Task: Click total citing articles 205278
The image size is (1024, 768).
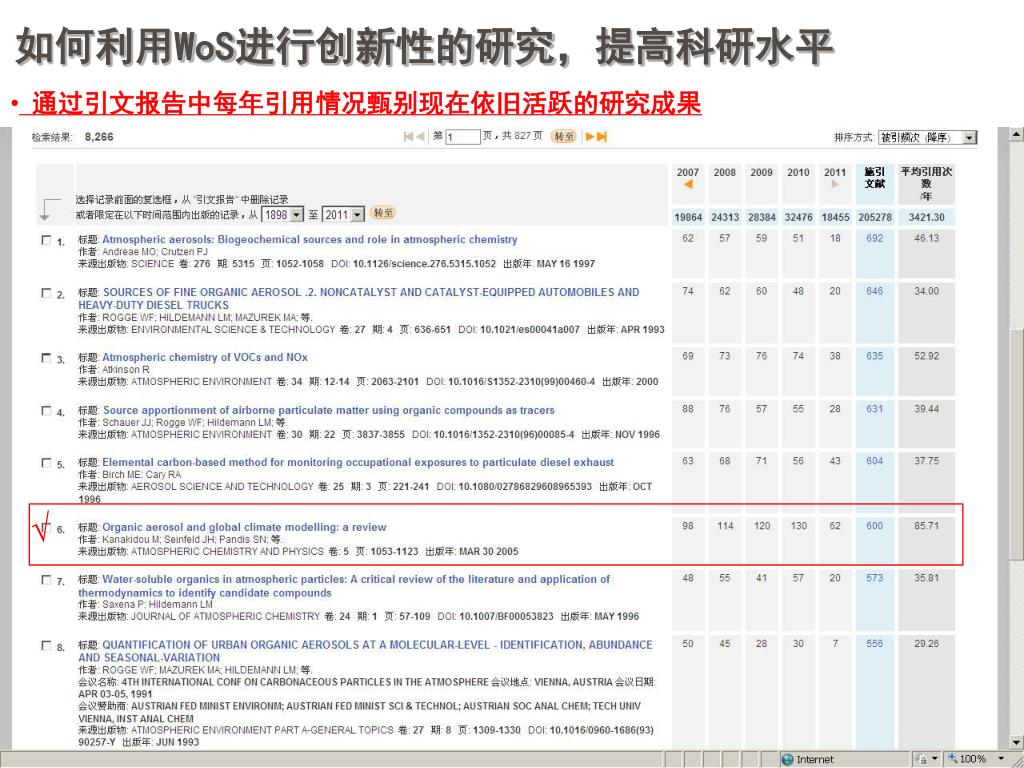Action: (875, 217)
